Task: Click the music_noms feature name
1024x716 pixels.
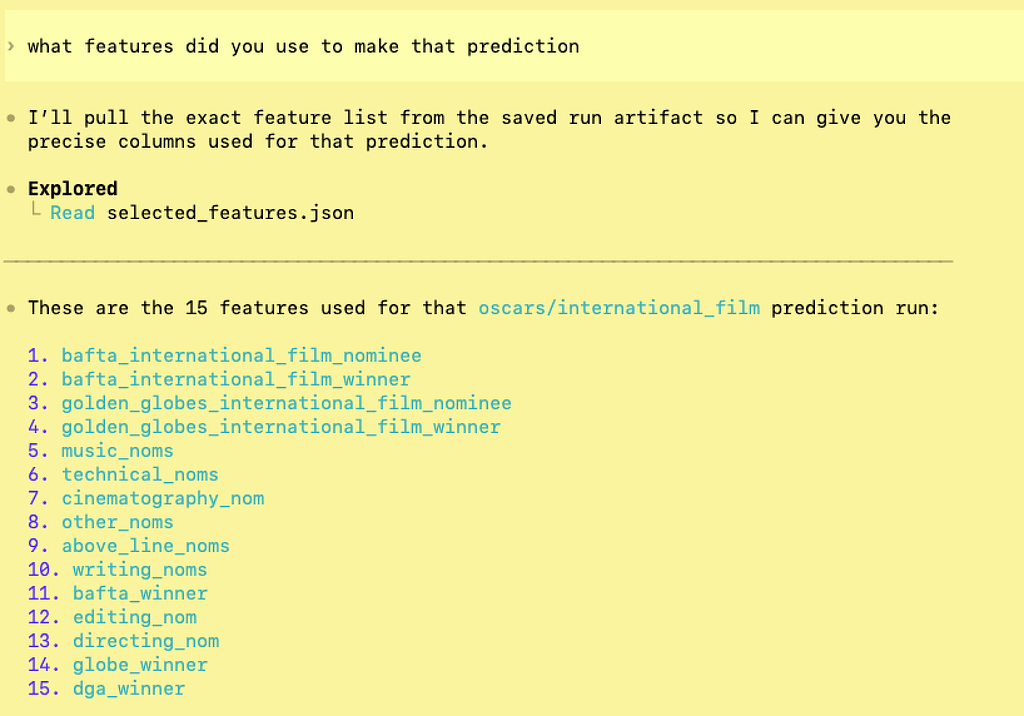Action: (118, 451)
